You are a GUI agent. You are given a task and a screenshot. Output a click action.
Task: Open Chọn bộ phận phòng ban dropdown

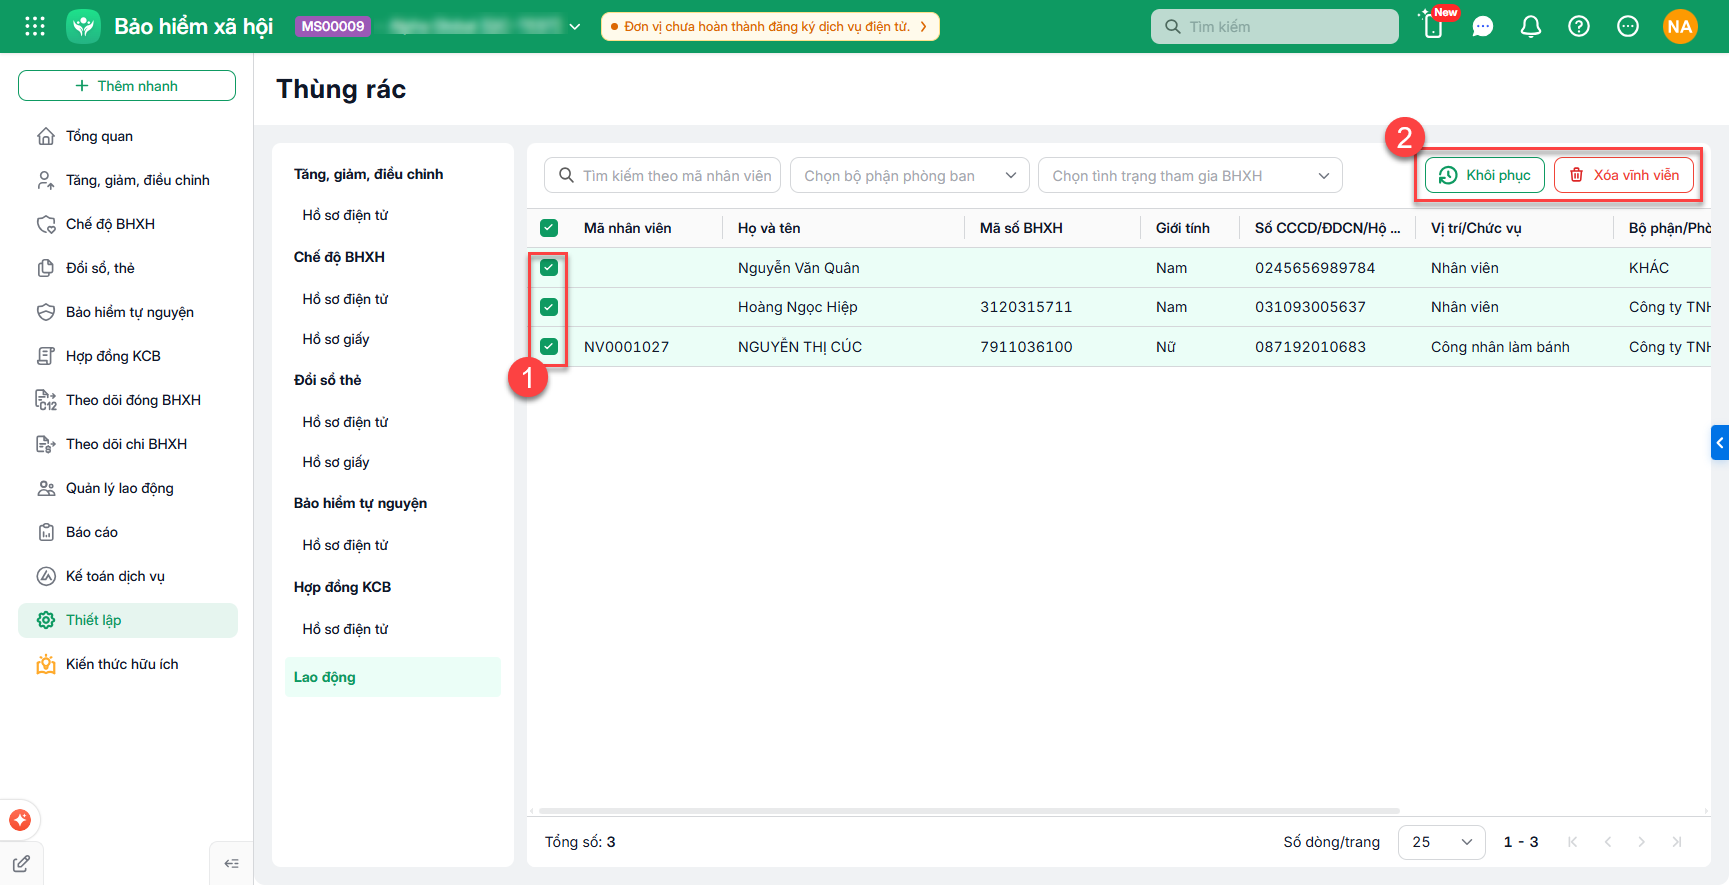pyautogui.click(x=910, y=176)
